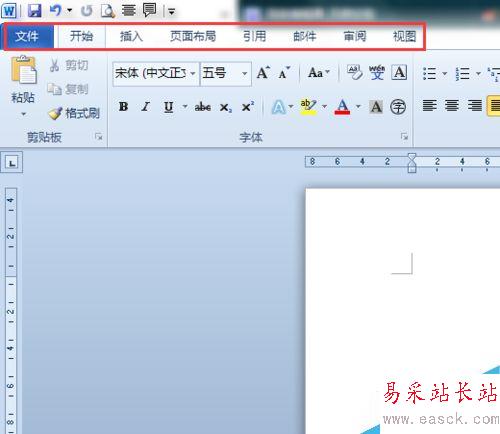Expand the font color dropdown

pyautogui.click(x=358, y=107)
